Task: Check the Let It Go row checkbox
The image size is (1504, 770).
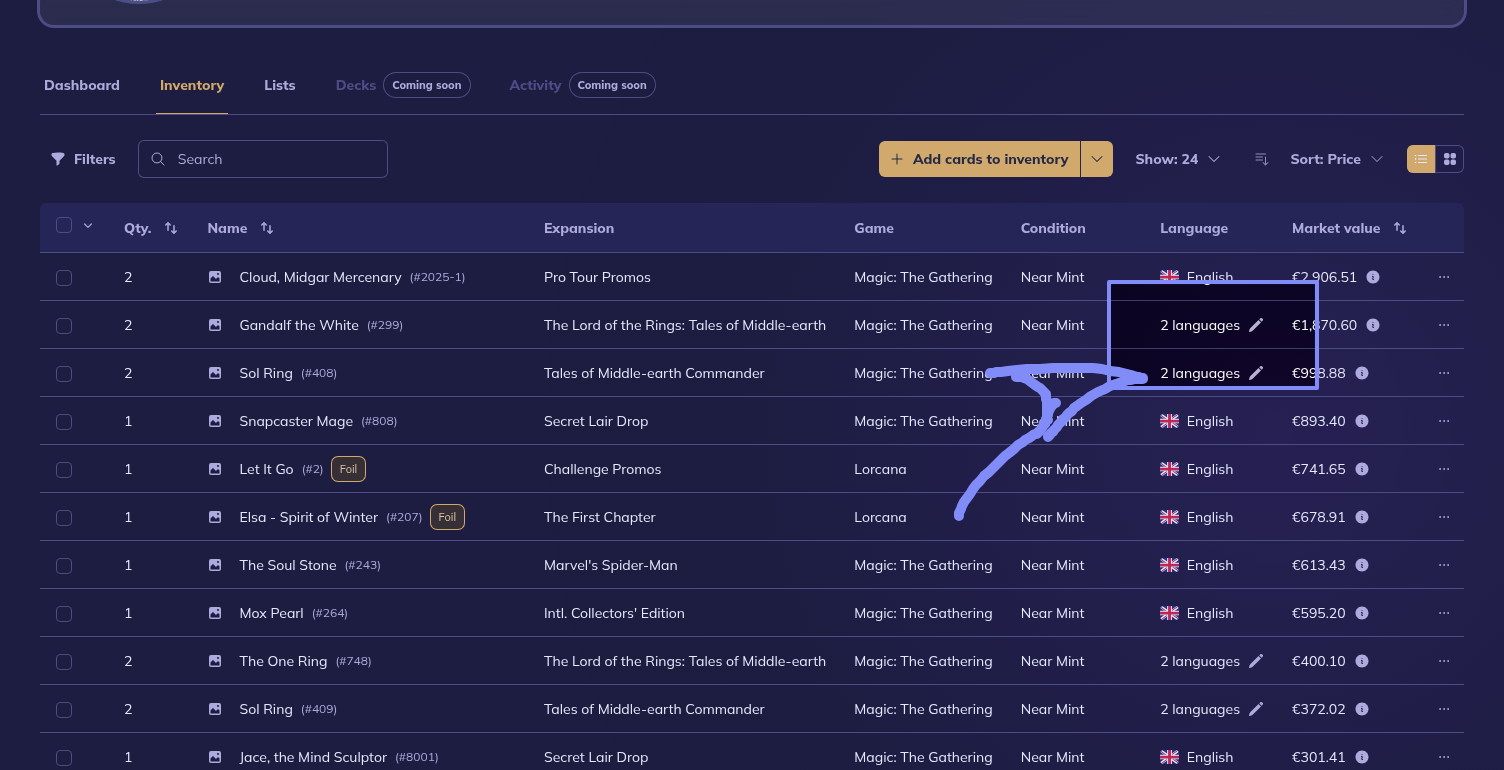Action: [x=64, y=469]
